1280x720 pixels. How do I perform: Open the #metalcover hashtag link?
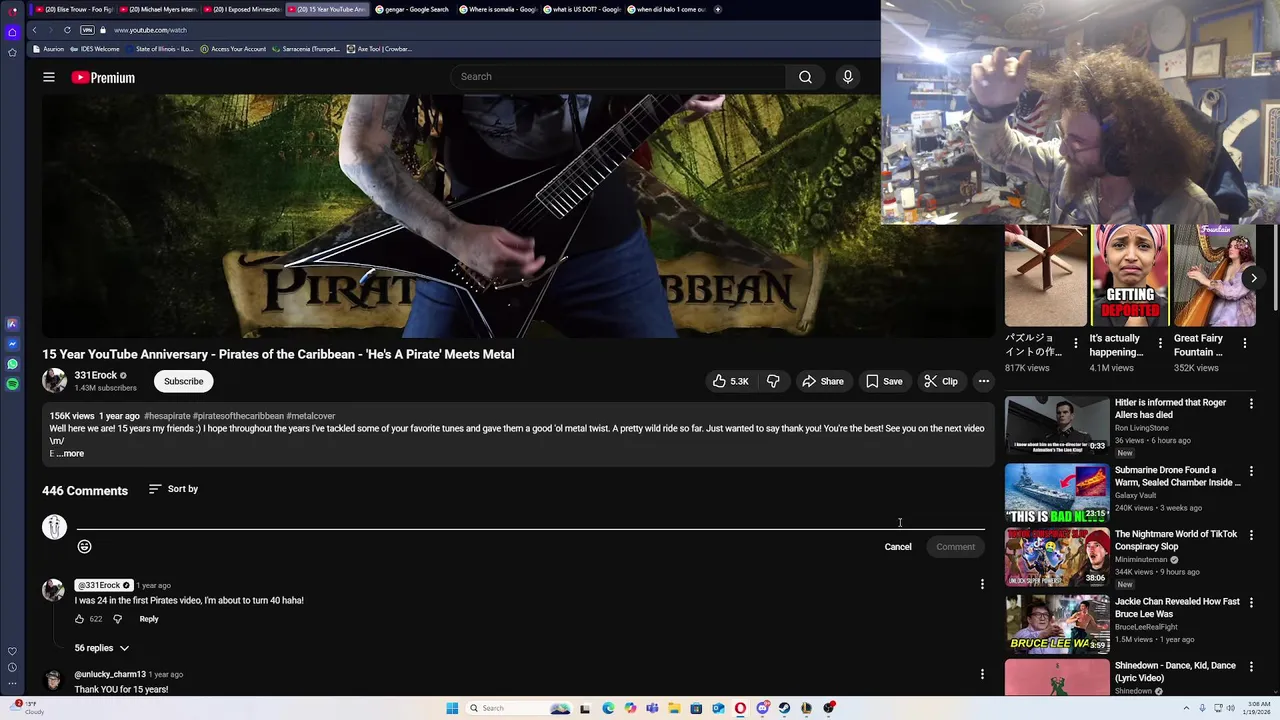311,416
